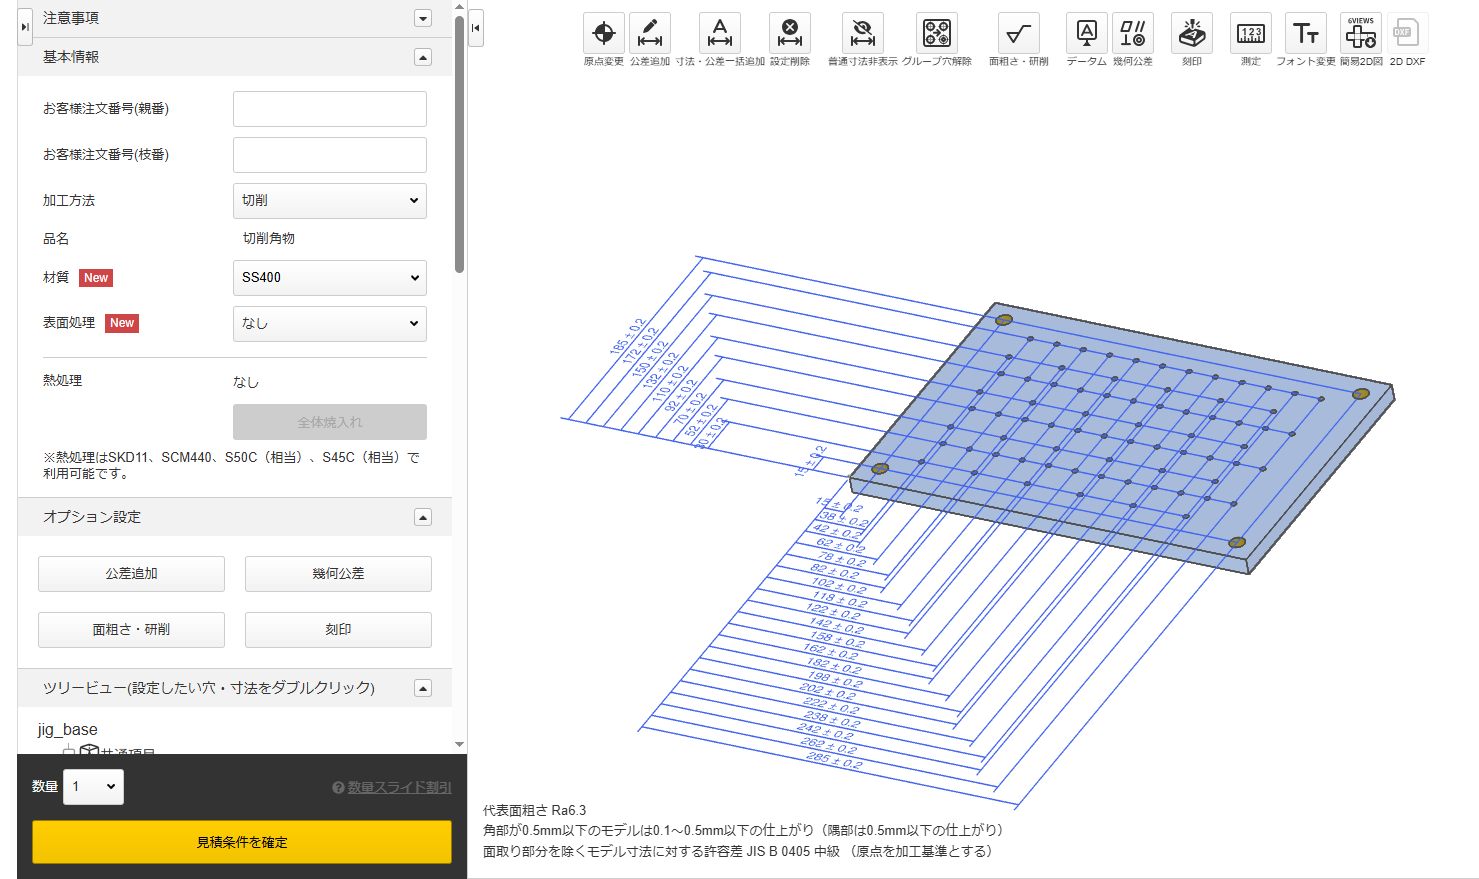Open the 刻印 engraving toolbar tool

coord(1192,34)
